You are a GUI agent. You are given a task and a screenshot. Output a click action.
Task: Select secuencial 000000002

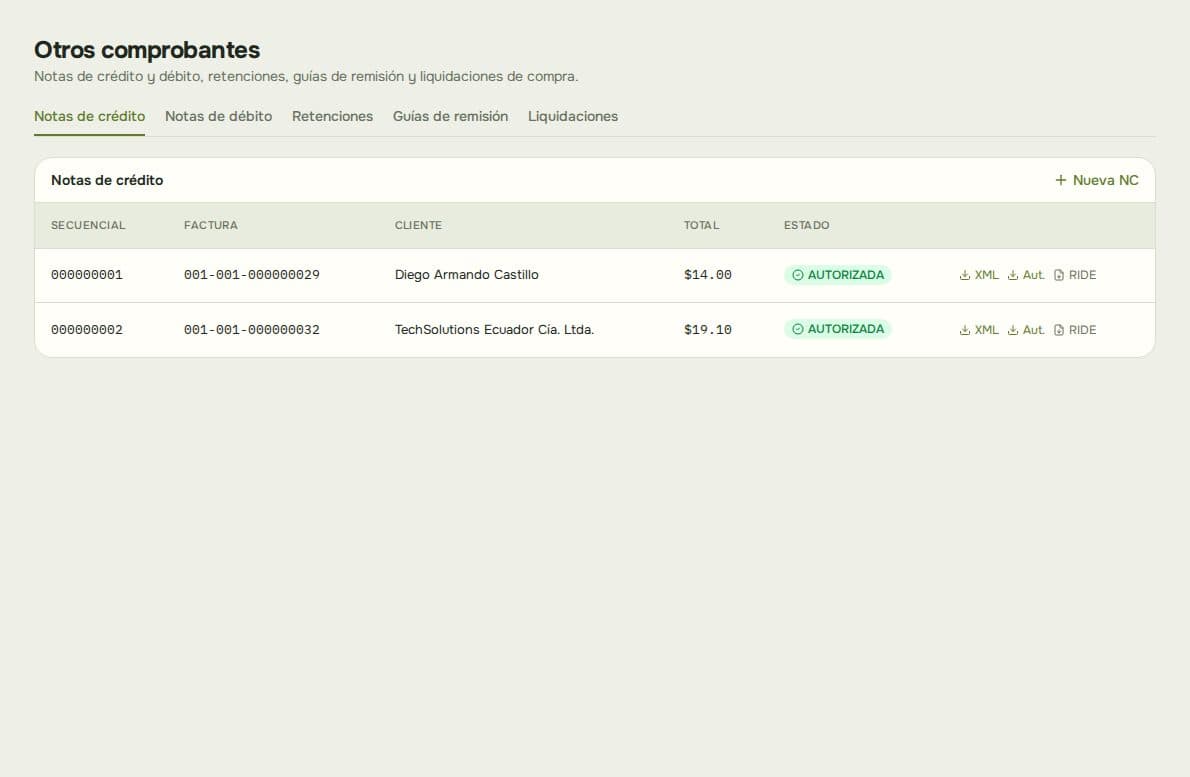coord(87,329)
